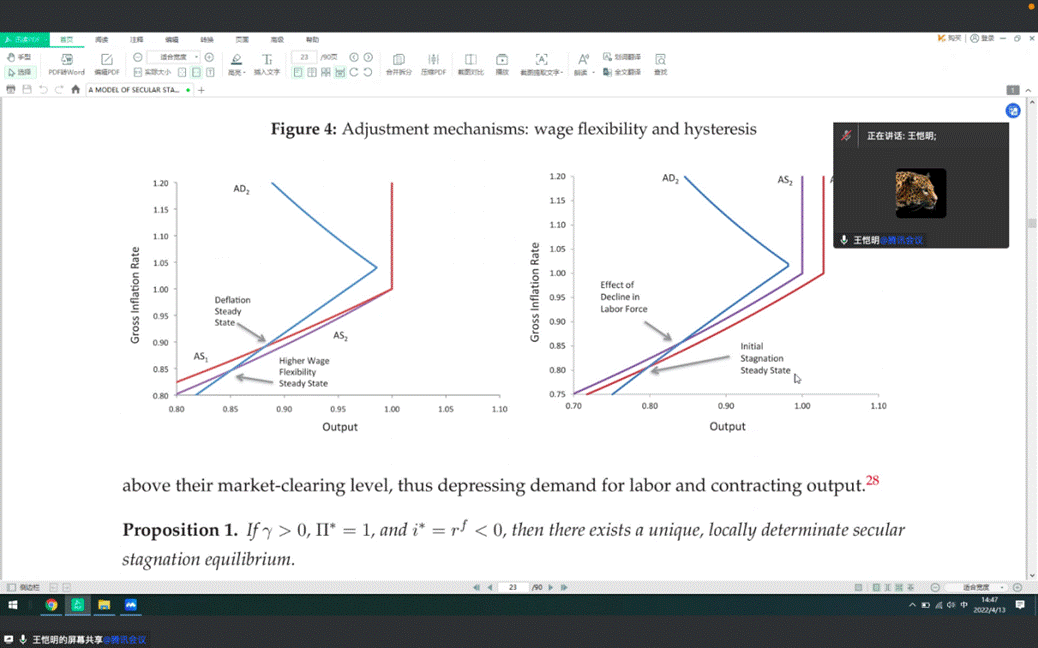
Task: Expand the 高亮 highlight dropdown arrow
Action: click(243, 73)
